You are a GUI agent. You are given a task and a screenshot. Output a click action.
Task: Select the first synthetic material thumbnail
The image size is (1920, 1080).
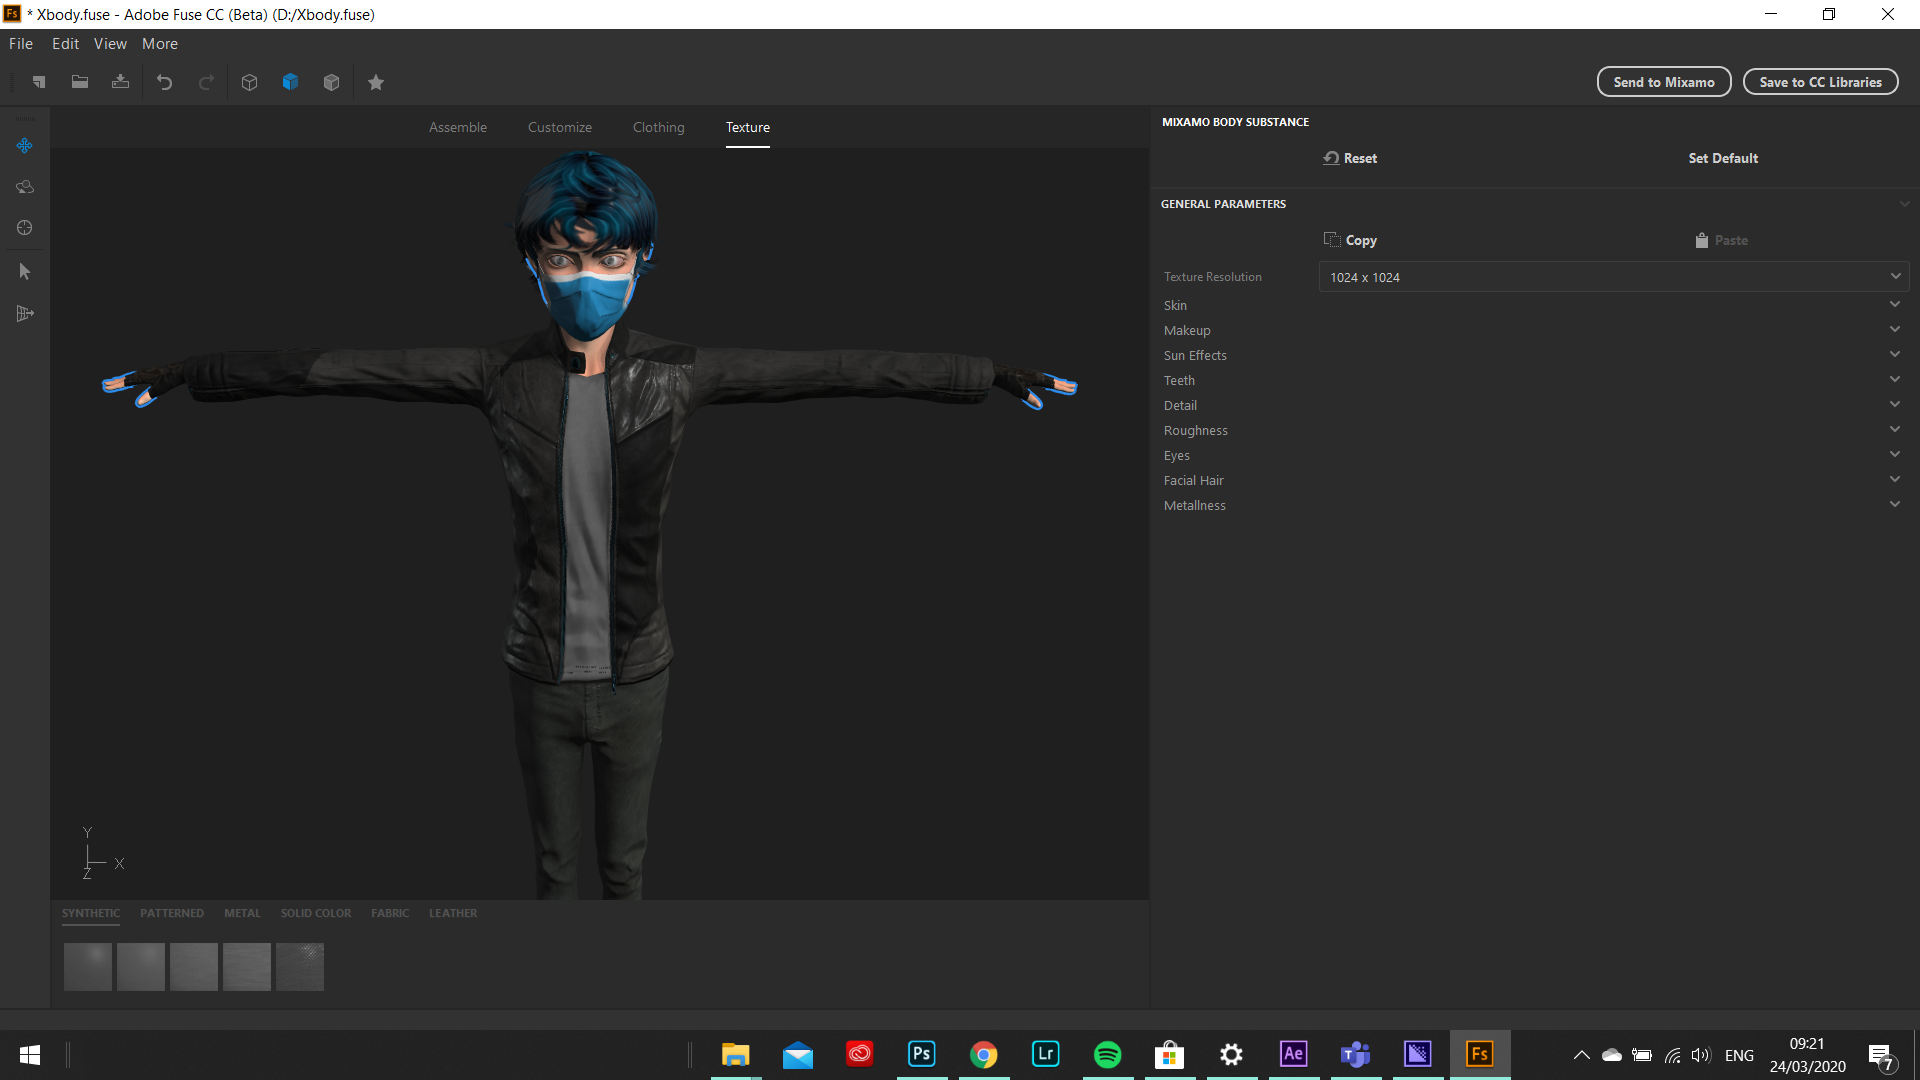click(88, 967)
